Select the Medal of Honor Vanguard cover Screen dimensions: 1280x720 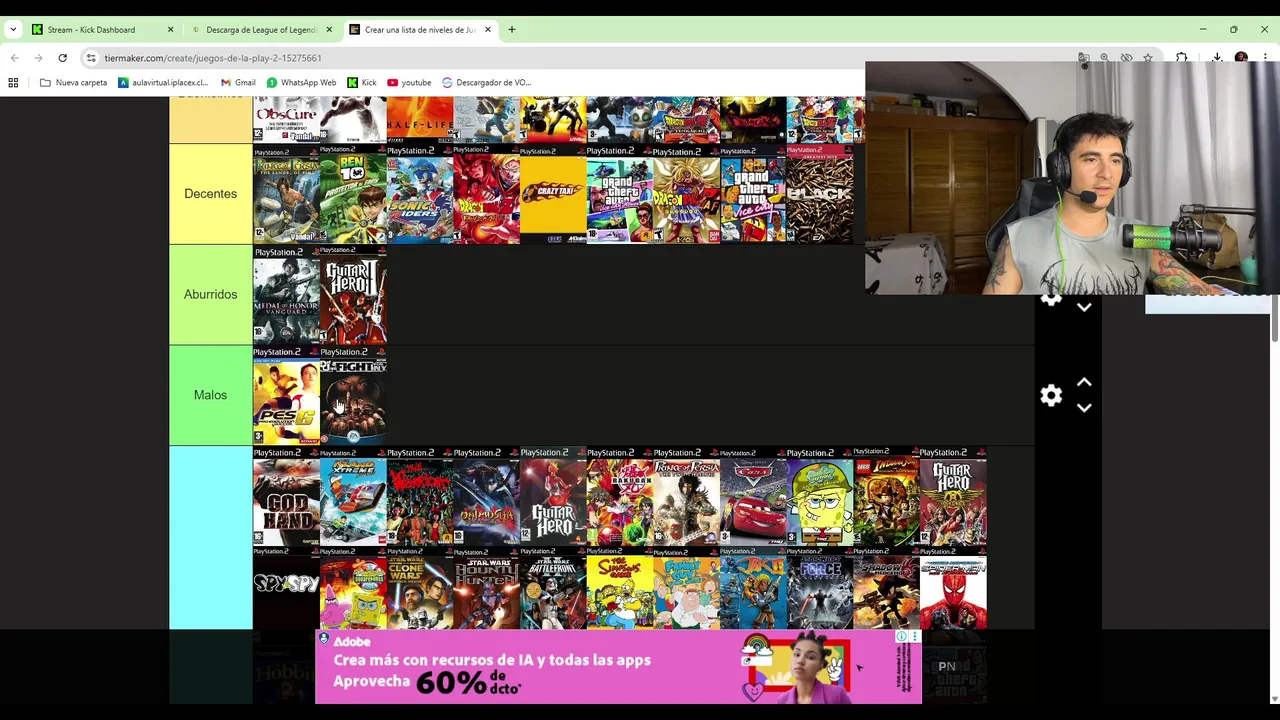(x=286, y=295)
